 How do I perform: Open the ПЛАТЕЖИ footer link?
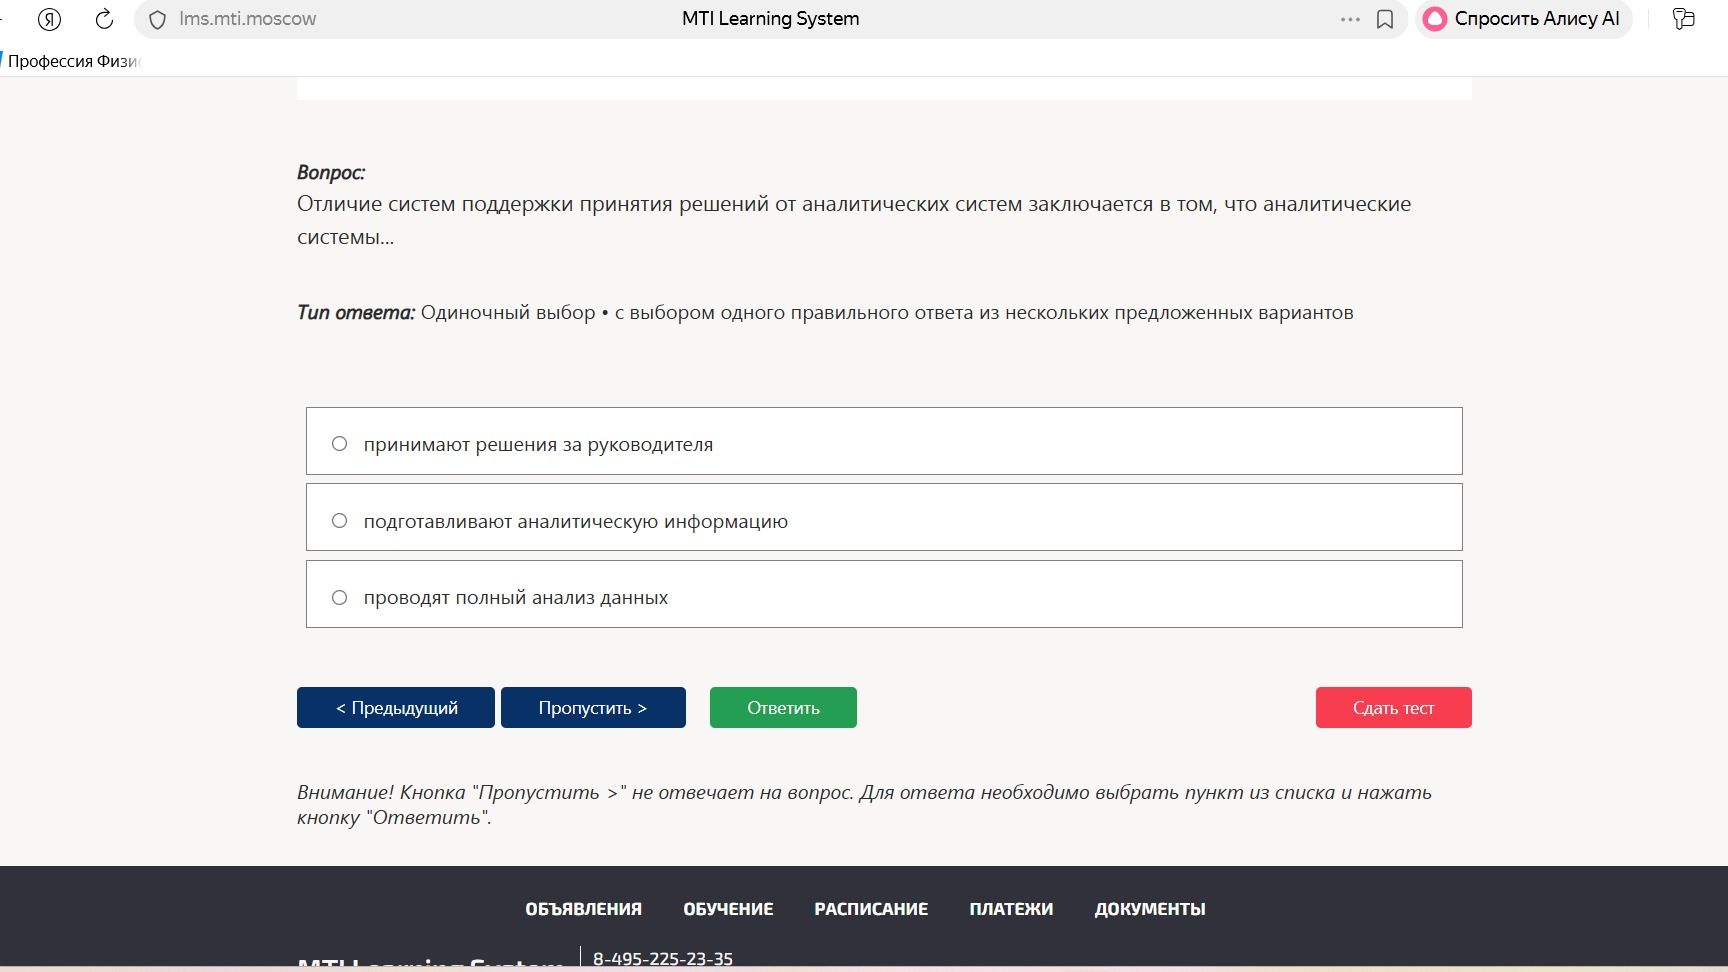coord(1011,909)
